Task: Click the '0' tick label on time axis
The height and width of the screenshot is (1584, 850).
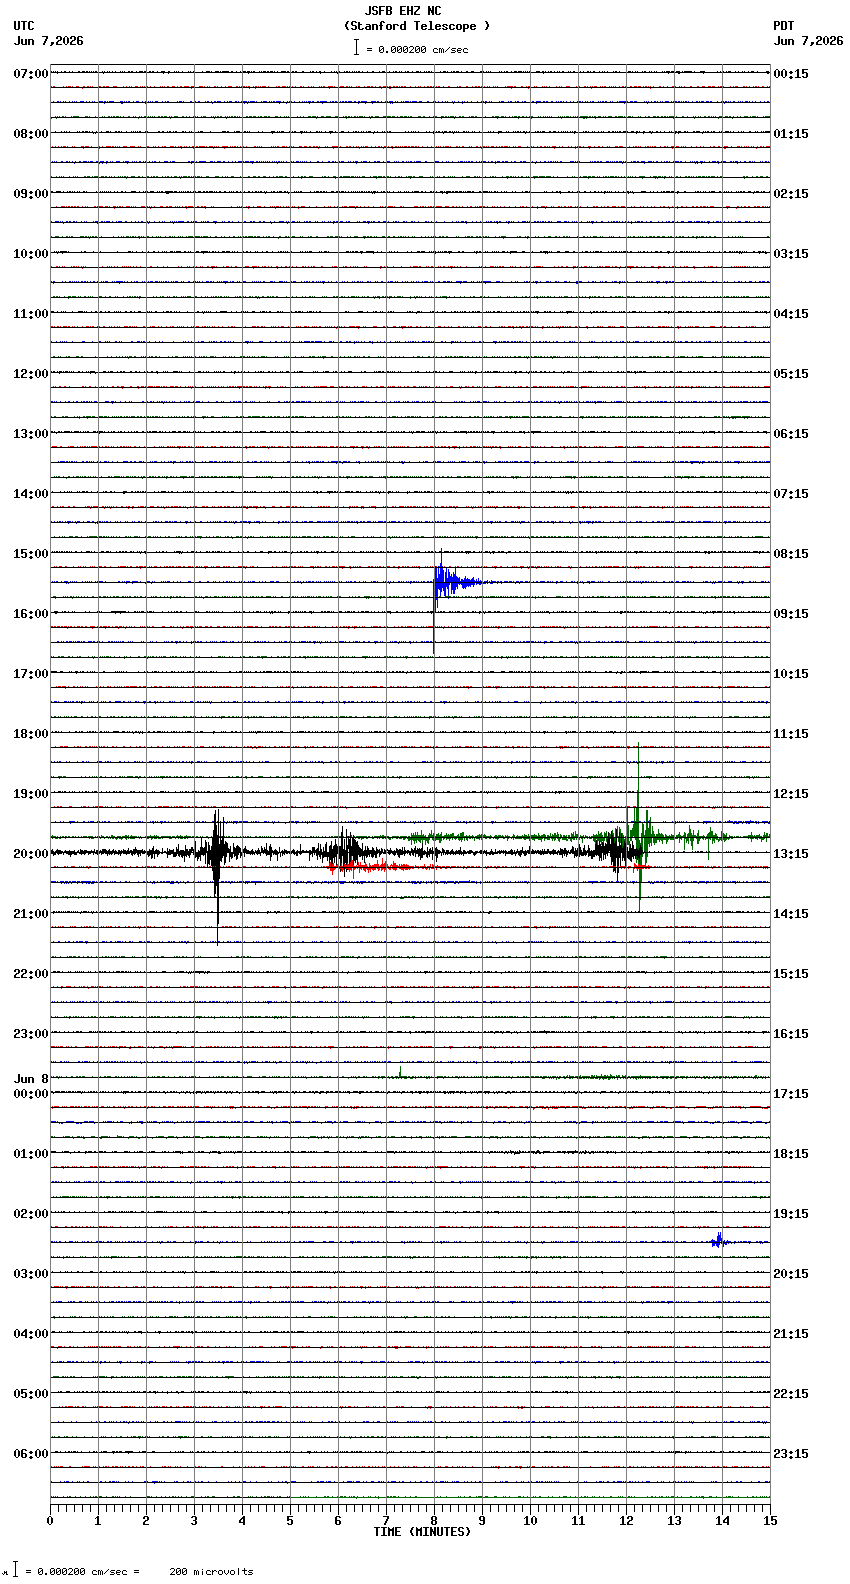Action: [x=50, y=1521]
